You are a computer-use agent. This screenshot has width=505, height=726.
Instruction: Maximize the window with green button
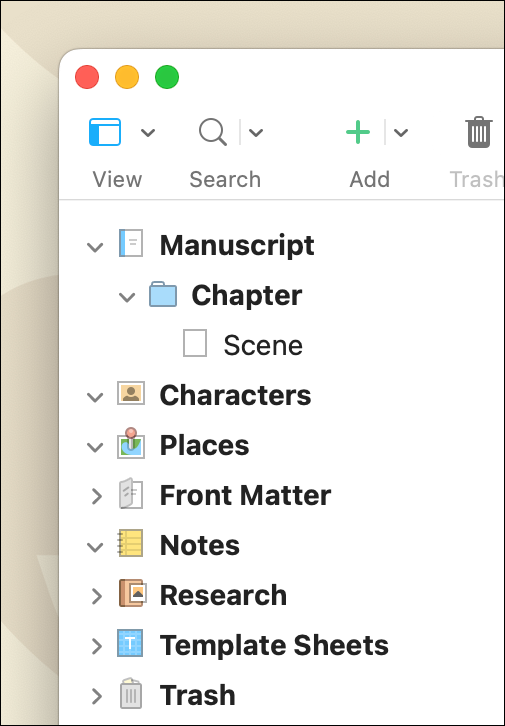167,77
